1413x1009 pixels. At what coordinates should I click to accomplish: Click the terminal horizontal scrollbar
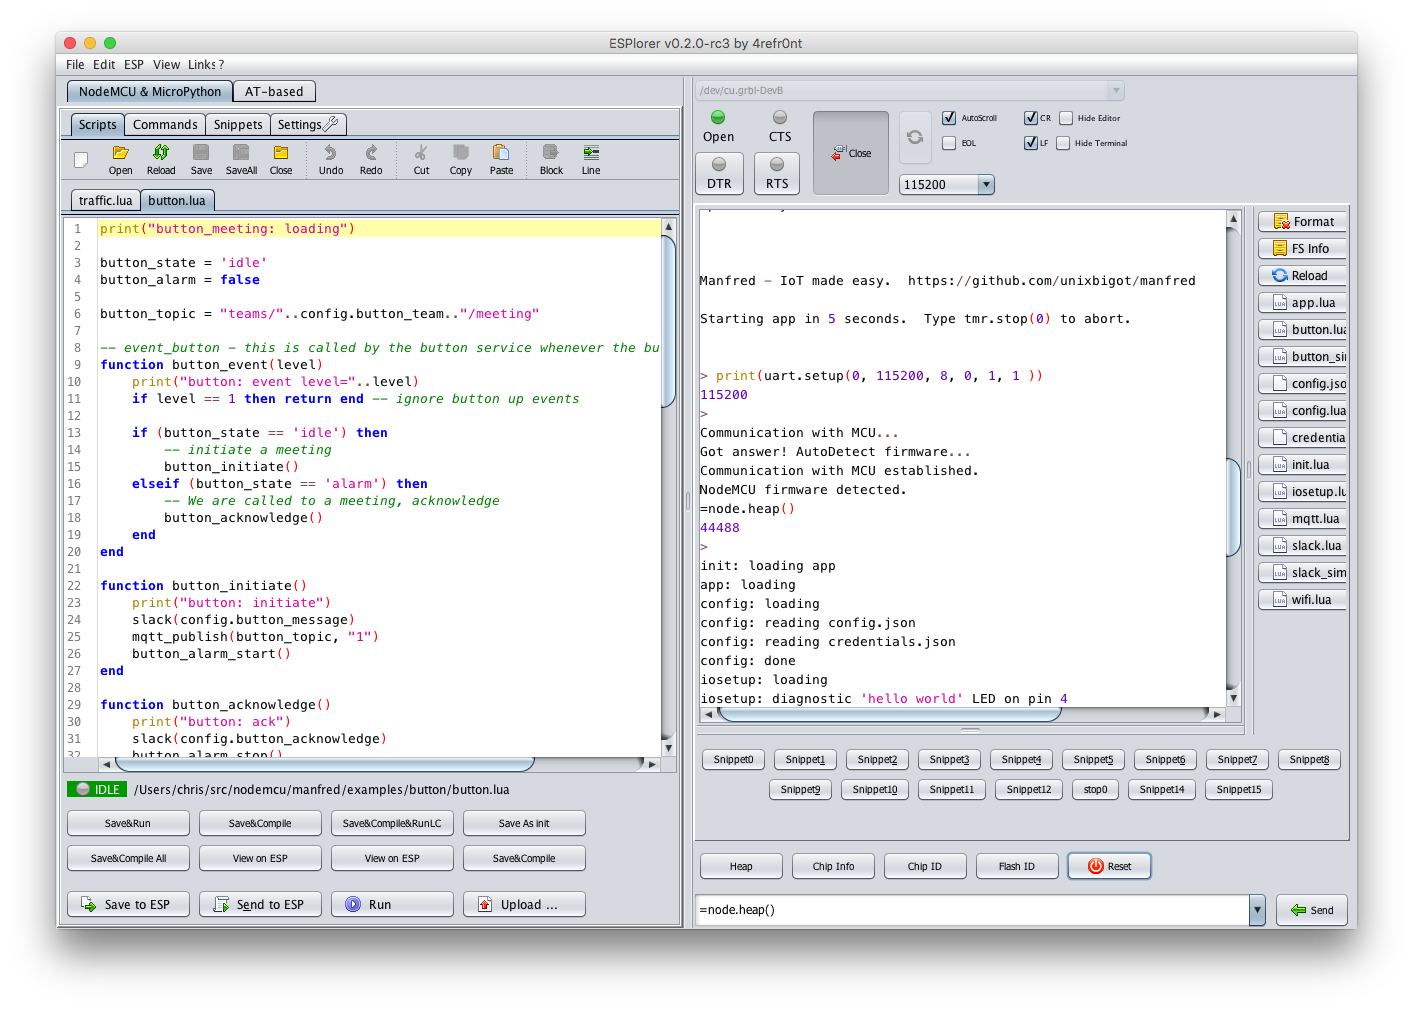pos(889,714)
